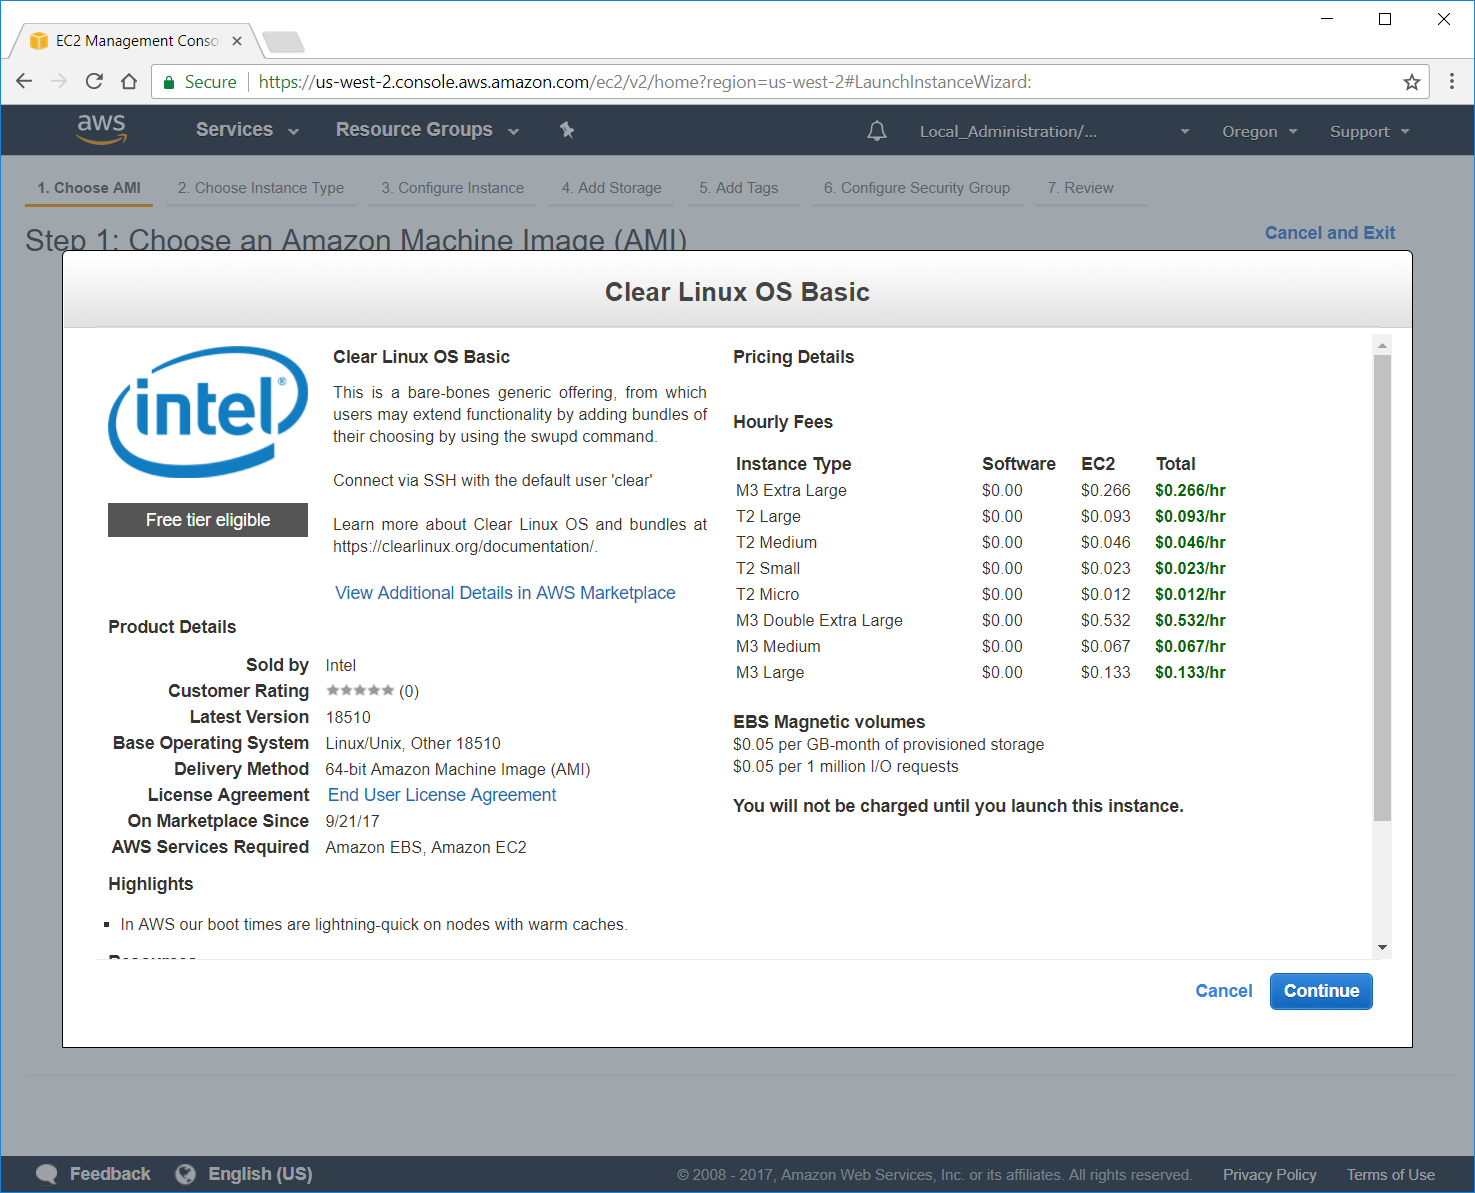Expand Resource Groups dropdown
Screen dimensions: 1475x1193
point(427,130)
